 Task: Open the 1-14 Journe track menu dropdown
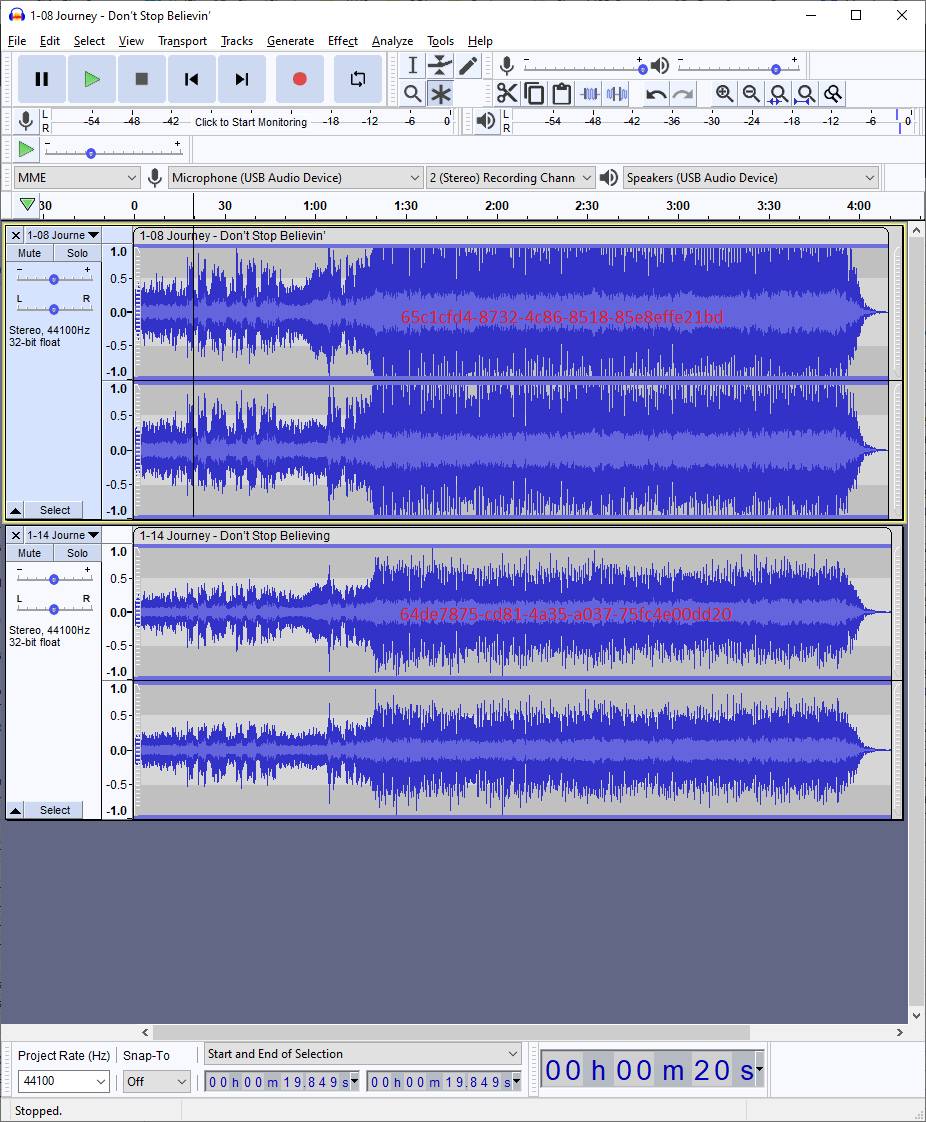point(63,535)
